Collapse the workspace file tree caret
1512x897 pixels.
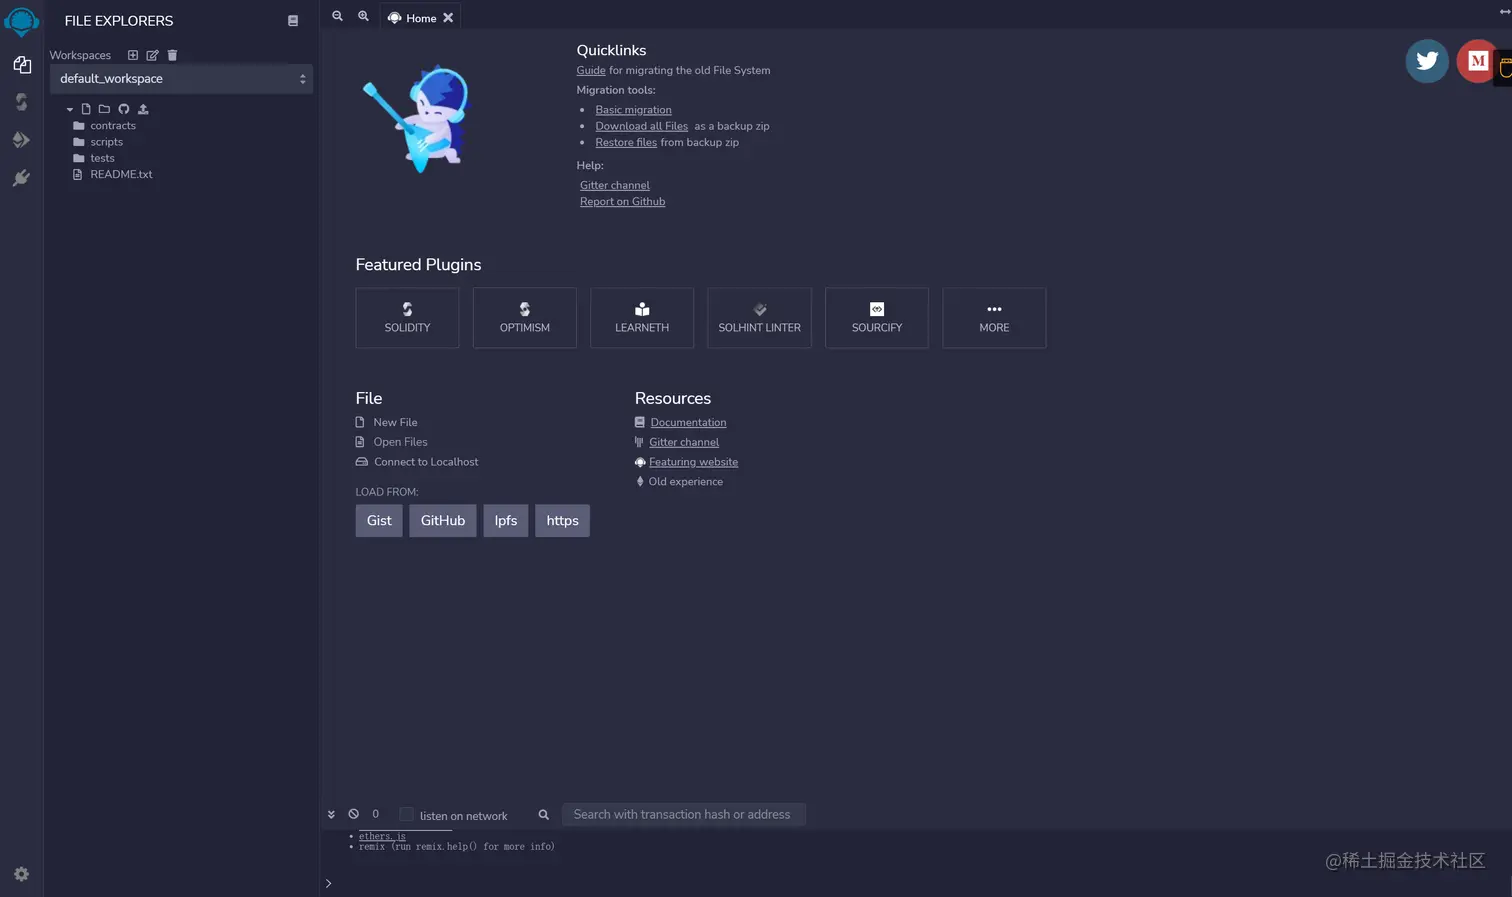click(x=69, y=109)
